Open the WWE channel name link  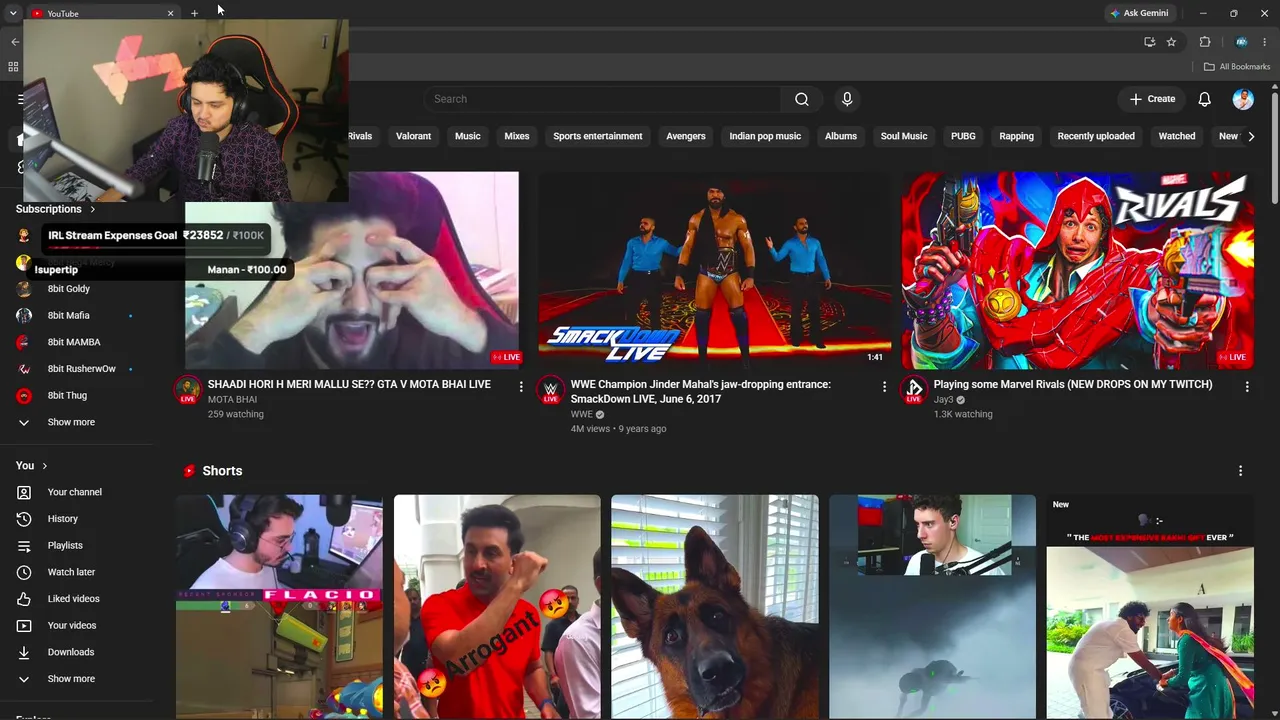pyautogui.click(x=581, y=414)
